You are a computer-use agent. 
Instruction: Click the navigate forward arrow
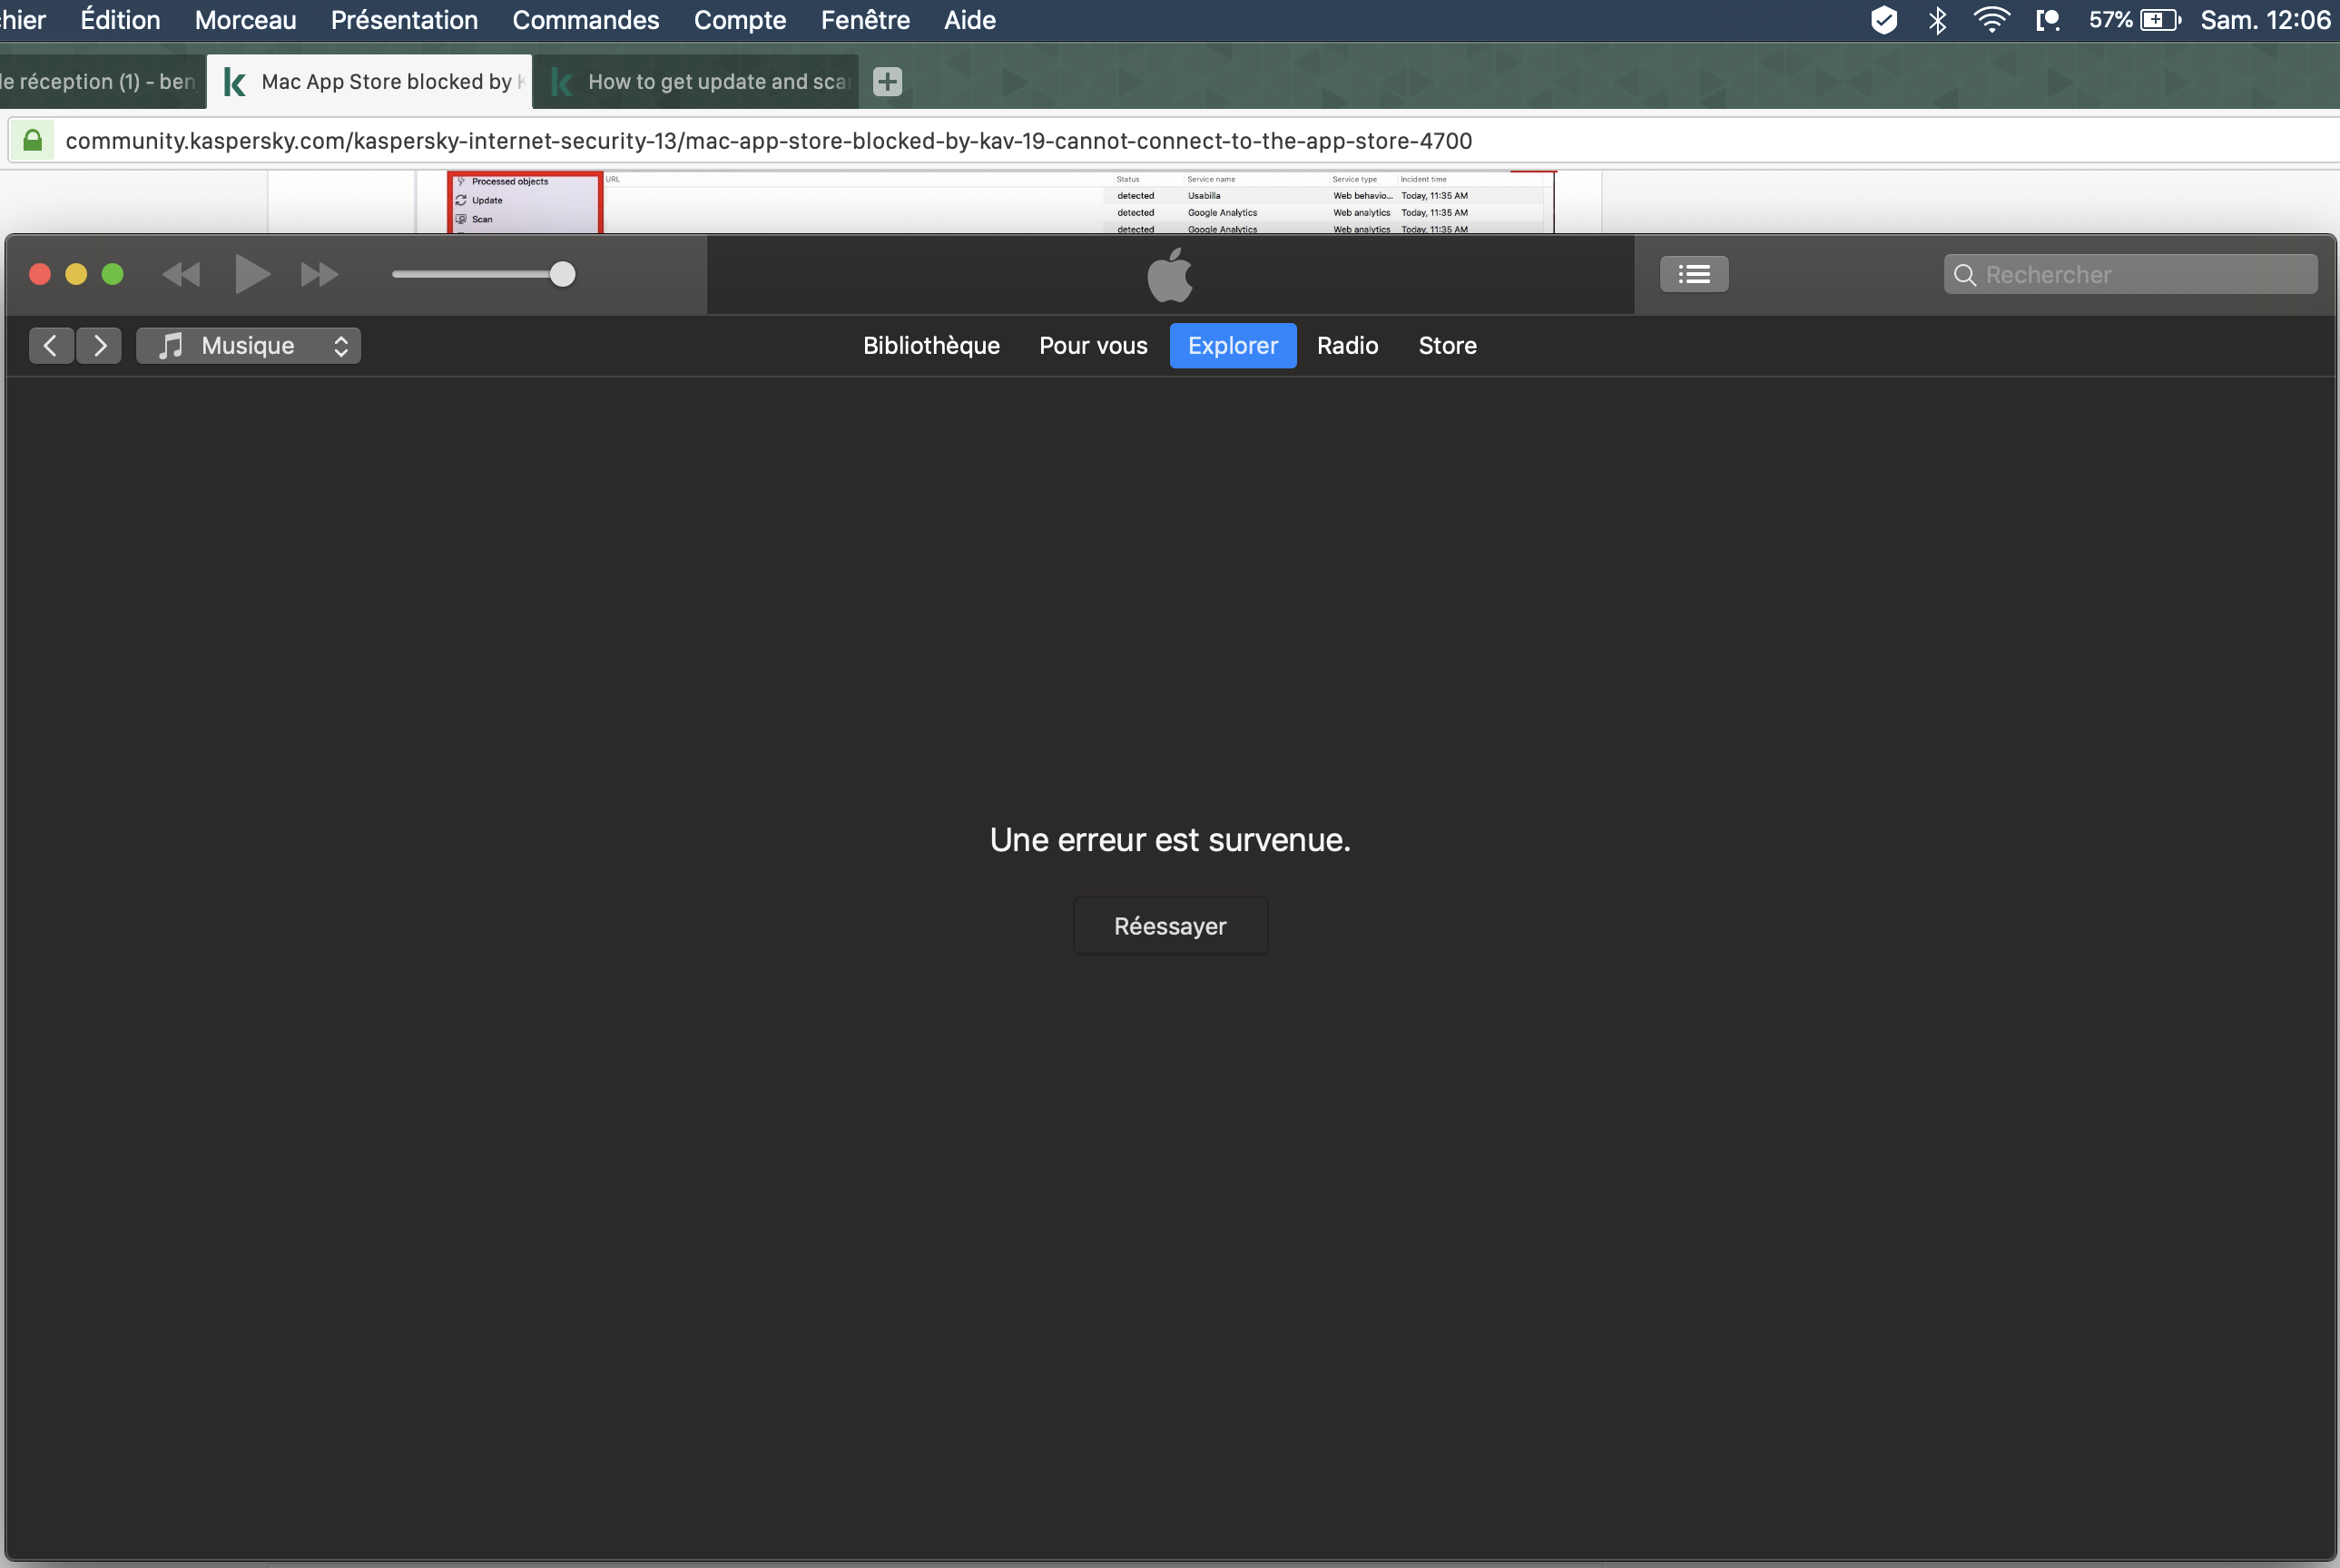click(99, 346)
